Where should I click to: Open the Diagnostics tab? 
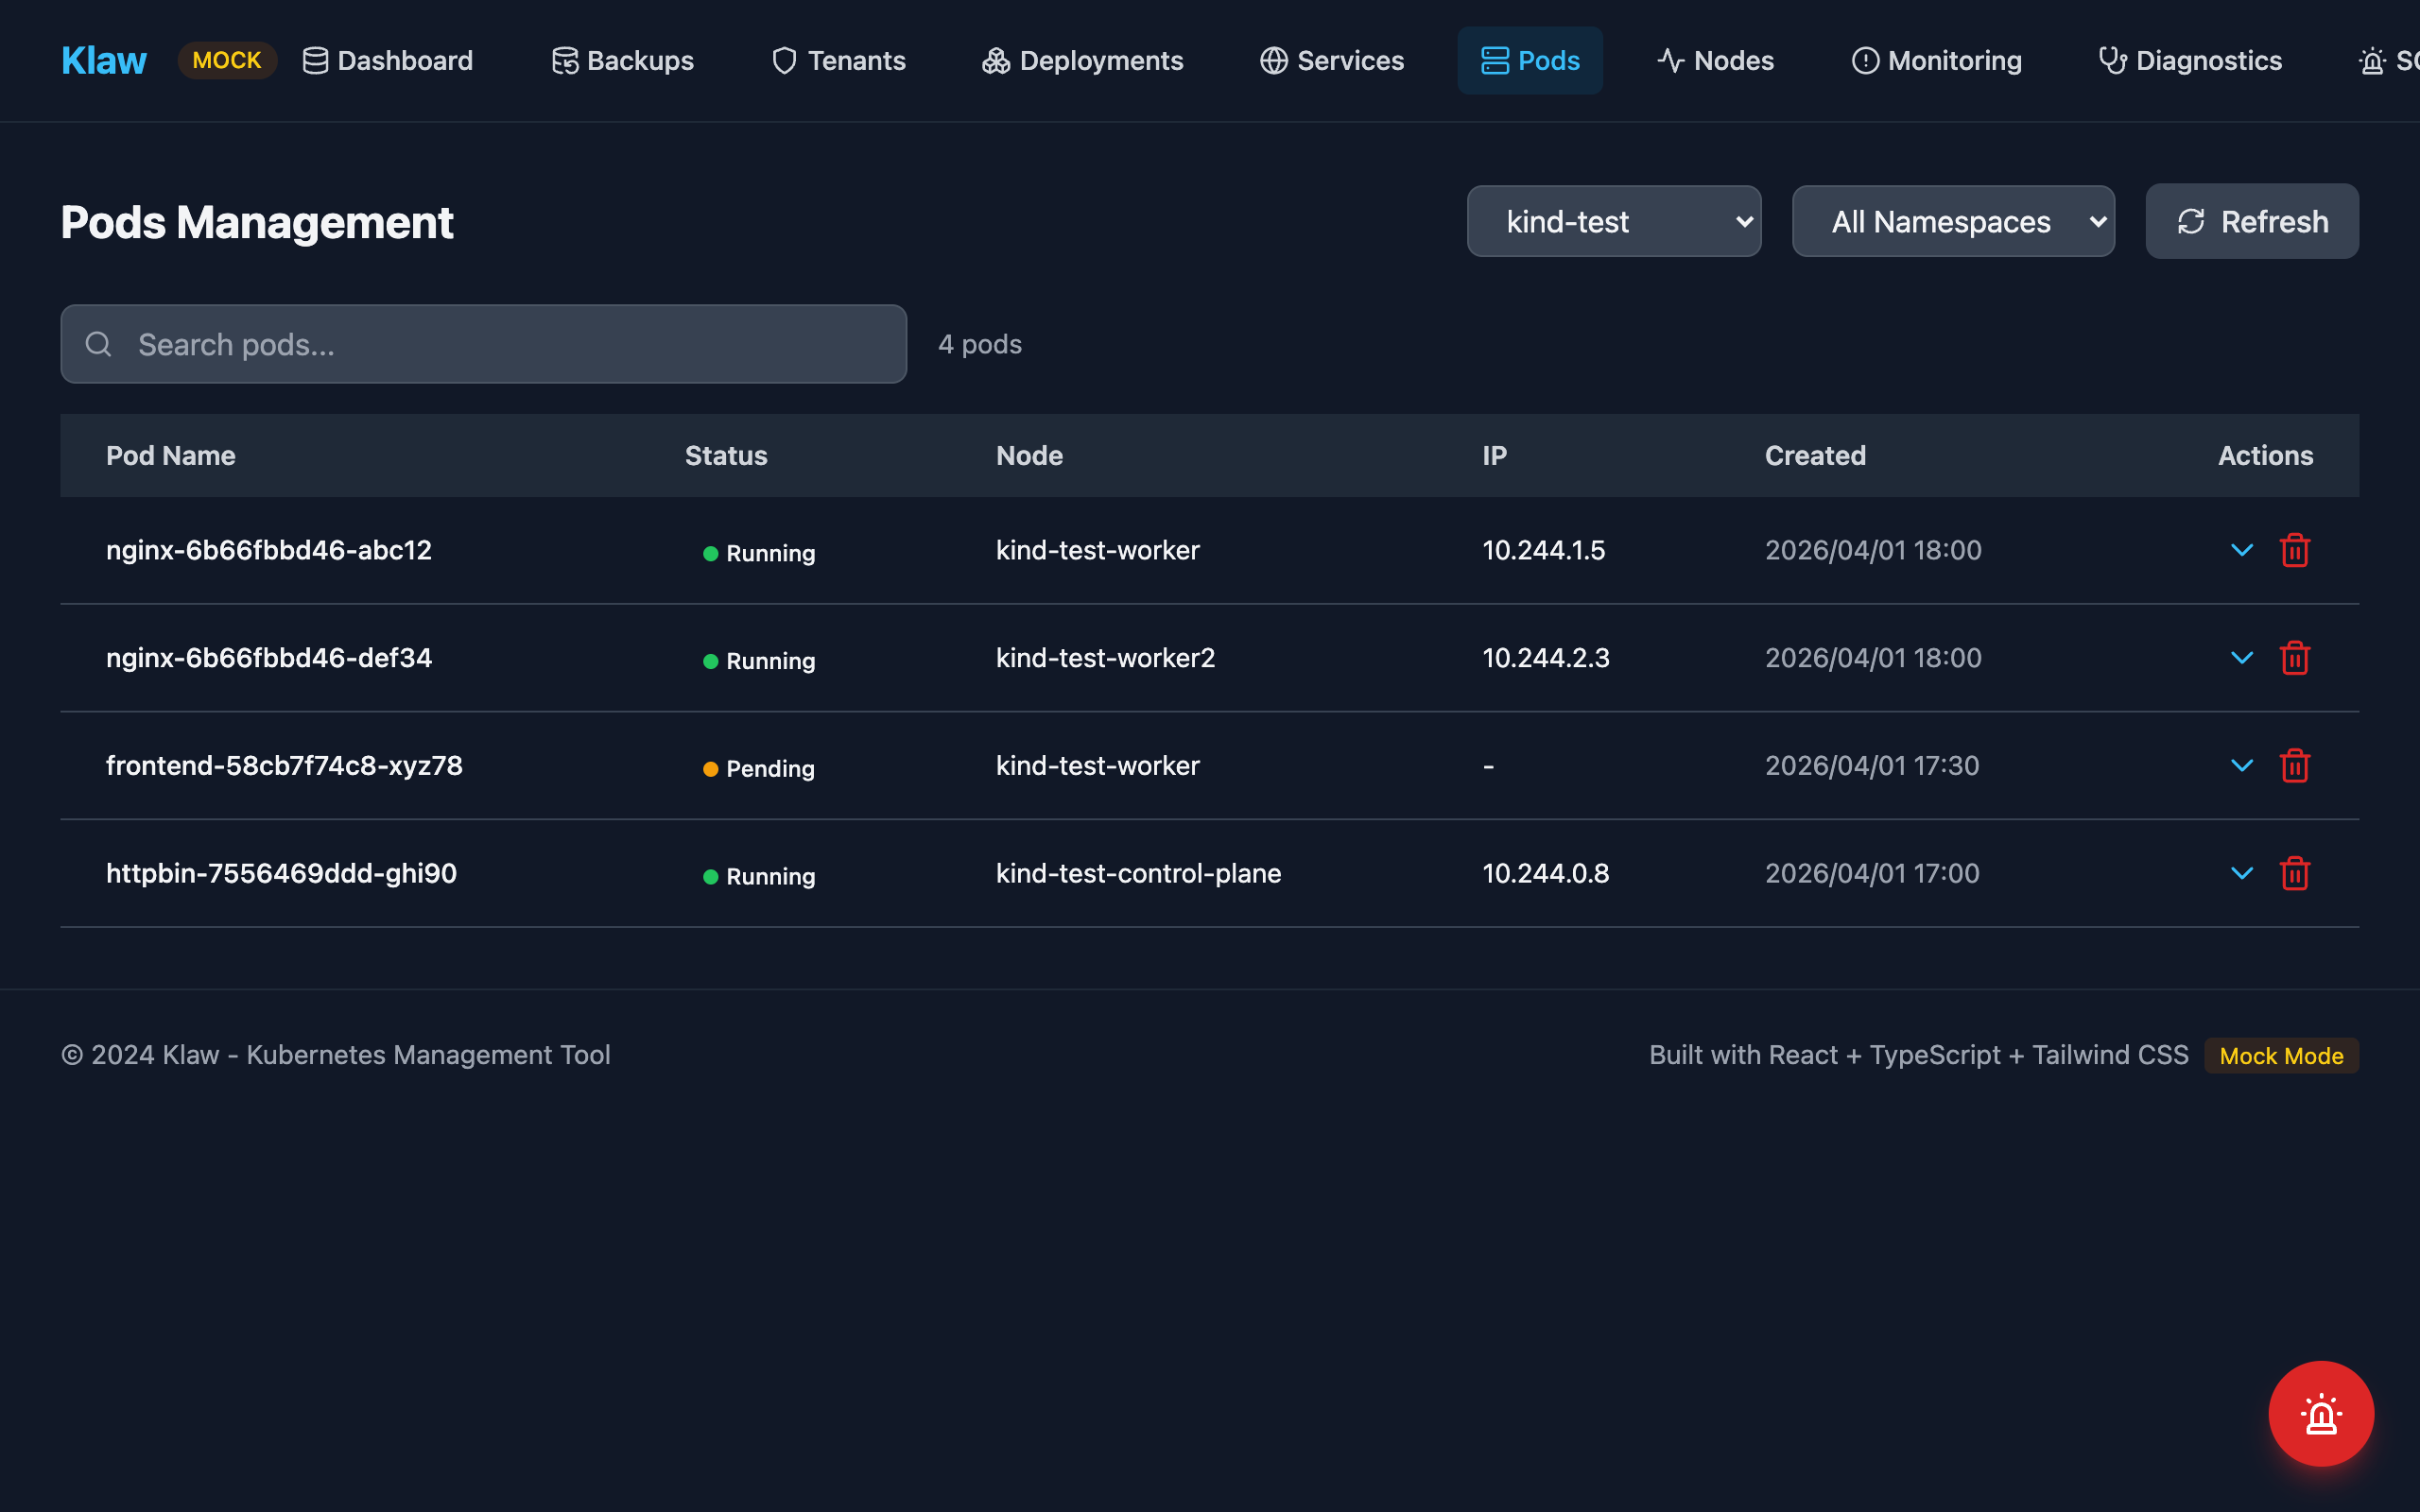[x=2190, y=60]
